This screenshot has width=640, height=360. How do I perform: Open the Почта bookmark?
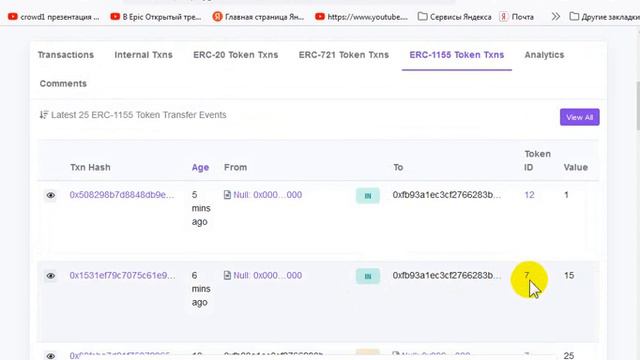click(x=517, y=17)
